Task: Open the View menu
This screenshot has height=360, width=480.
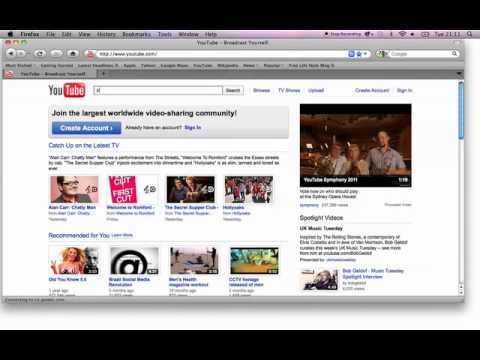Action: coord(84,34)
